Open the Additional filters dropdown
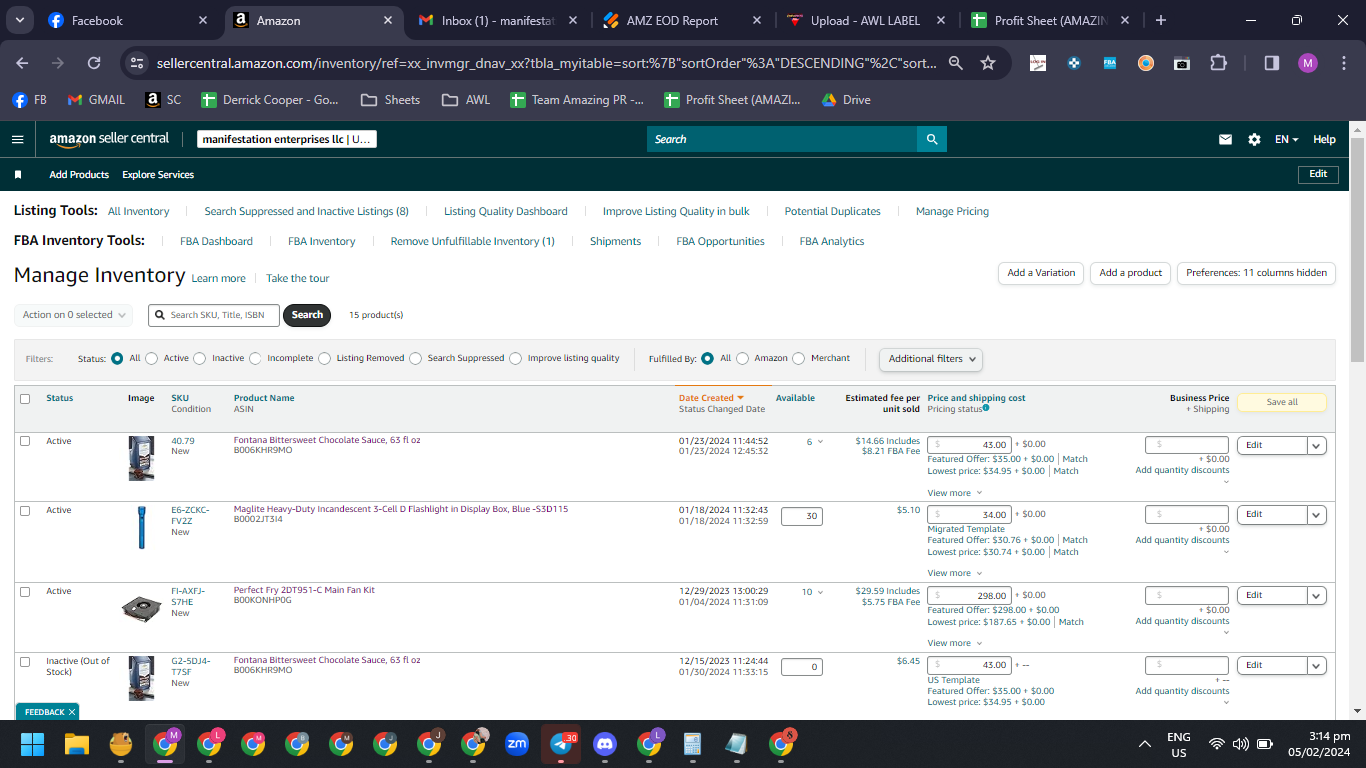The image size is (1366, 768). point(931,358)
